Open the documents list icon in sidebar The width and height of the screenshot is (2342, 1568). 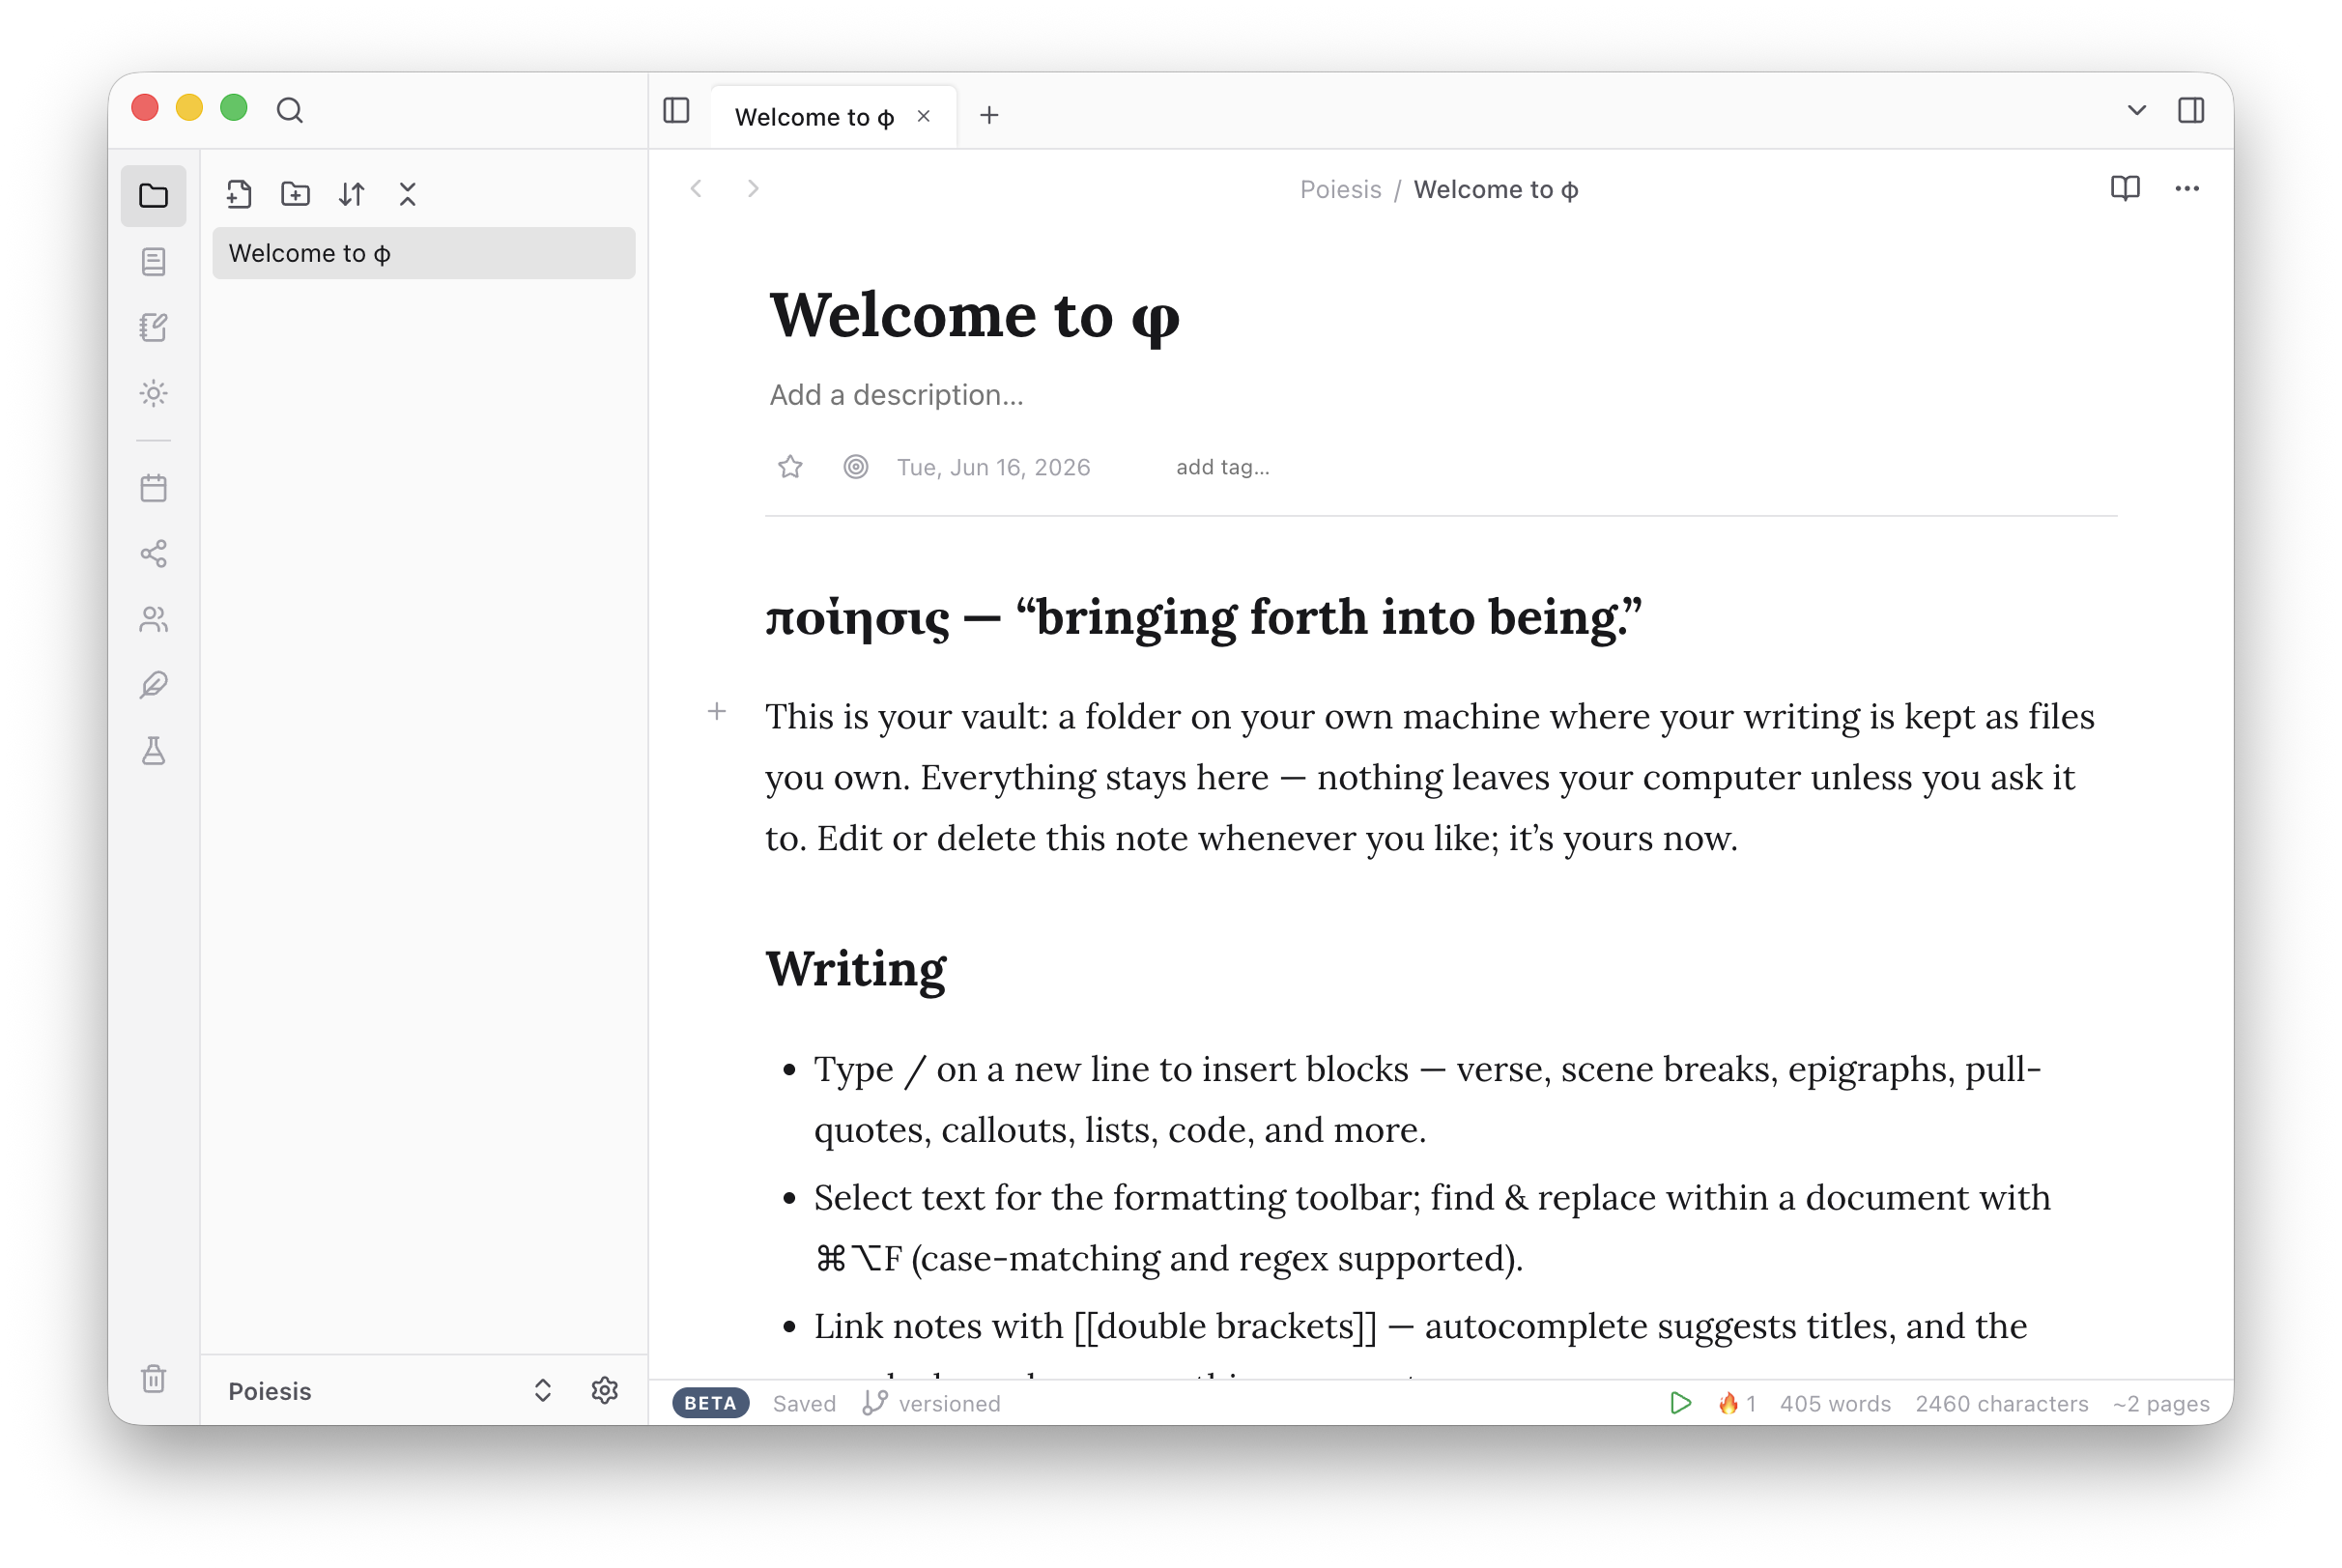coord(153,261)
